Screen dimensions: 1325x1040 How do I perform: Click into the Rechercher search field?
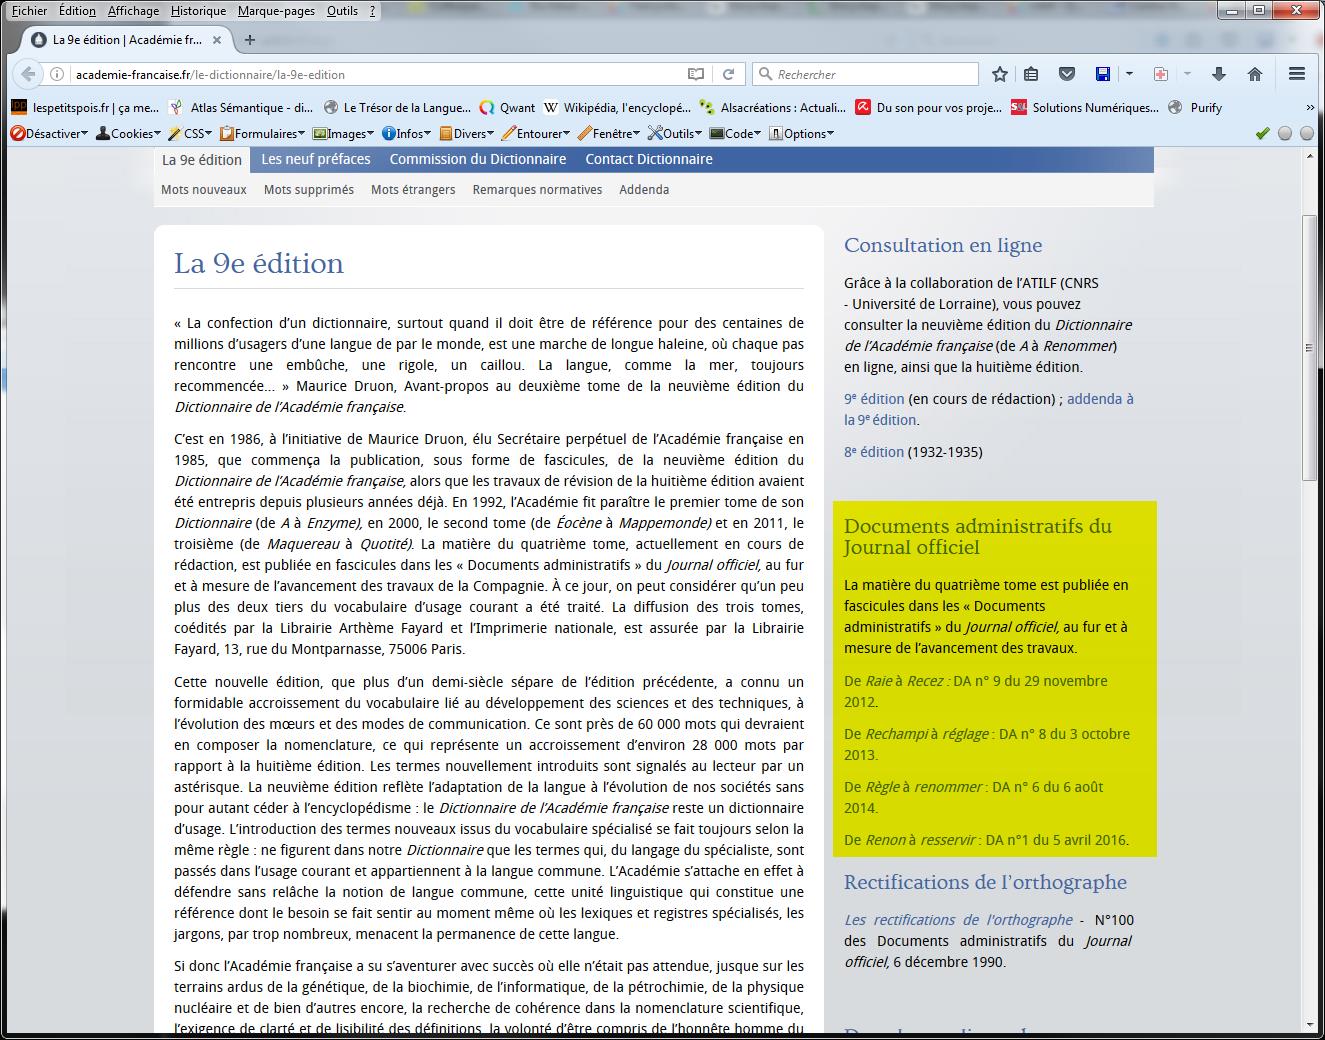[865, 74]
